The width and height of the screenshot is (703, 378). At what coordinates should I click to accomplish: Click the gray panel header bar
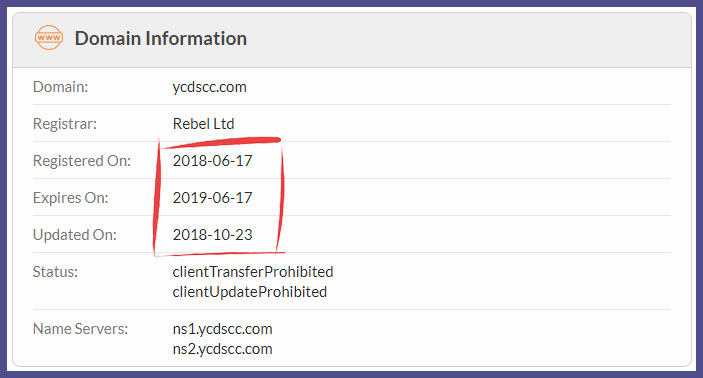tap(352, 40)
